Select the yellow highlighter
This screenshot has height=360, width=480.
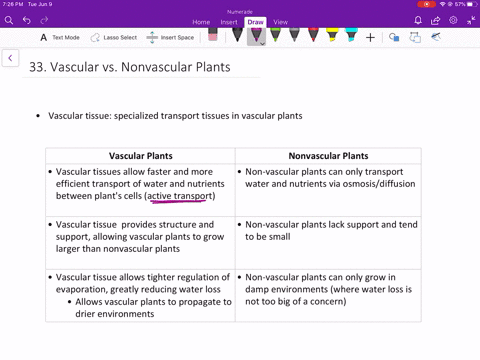(332, 35)
